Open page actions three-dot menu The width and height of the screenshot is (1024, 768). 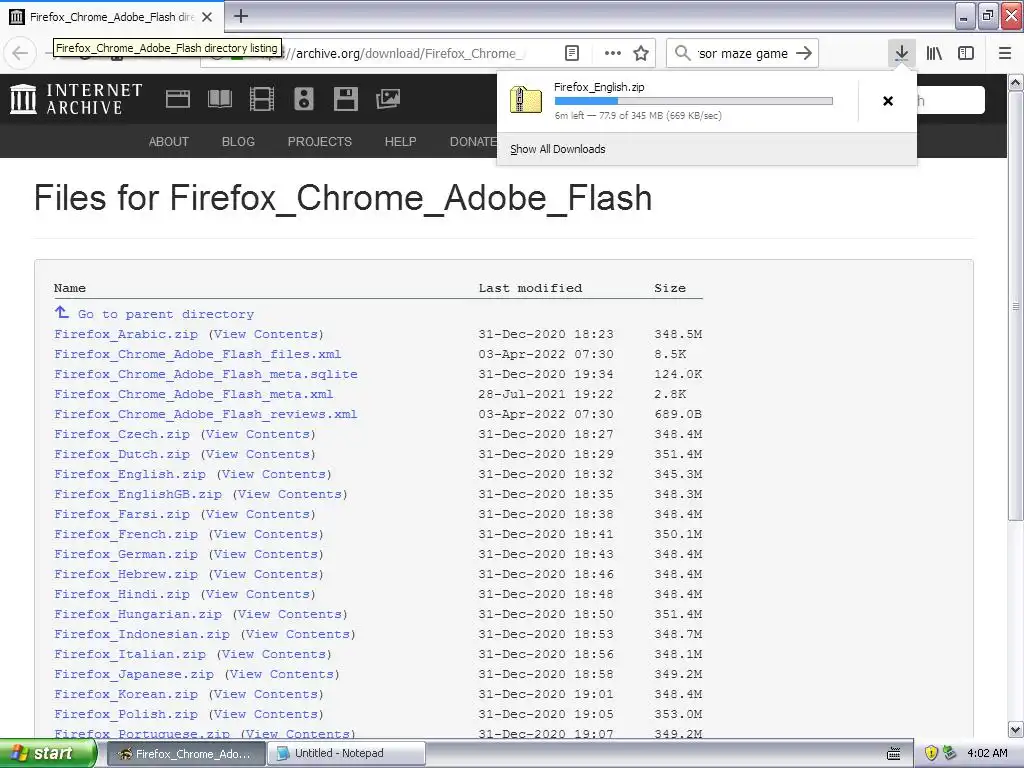click(x=613, y=53)
